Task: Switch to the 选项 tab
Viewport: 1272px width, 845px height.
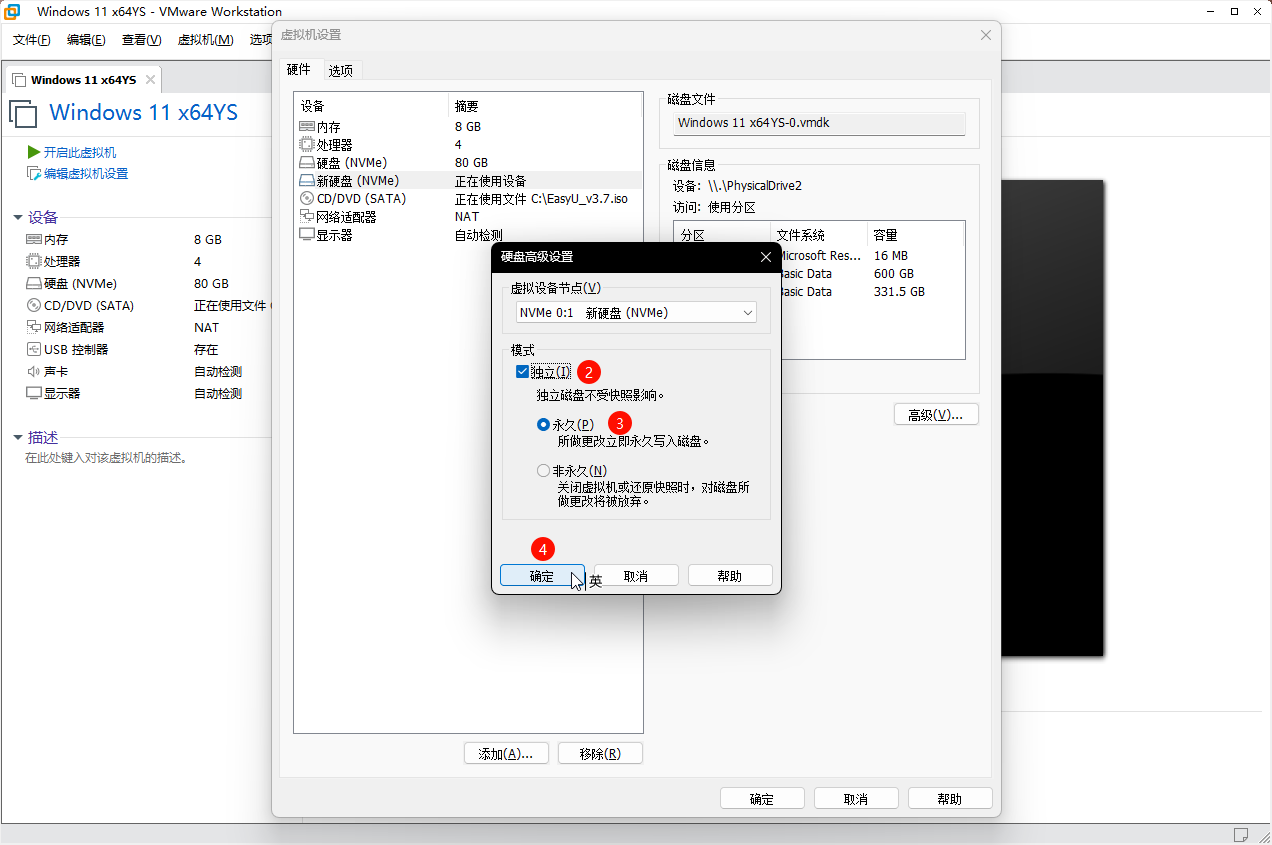Action: tap(341, 71)
